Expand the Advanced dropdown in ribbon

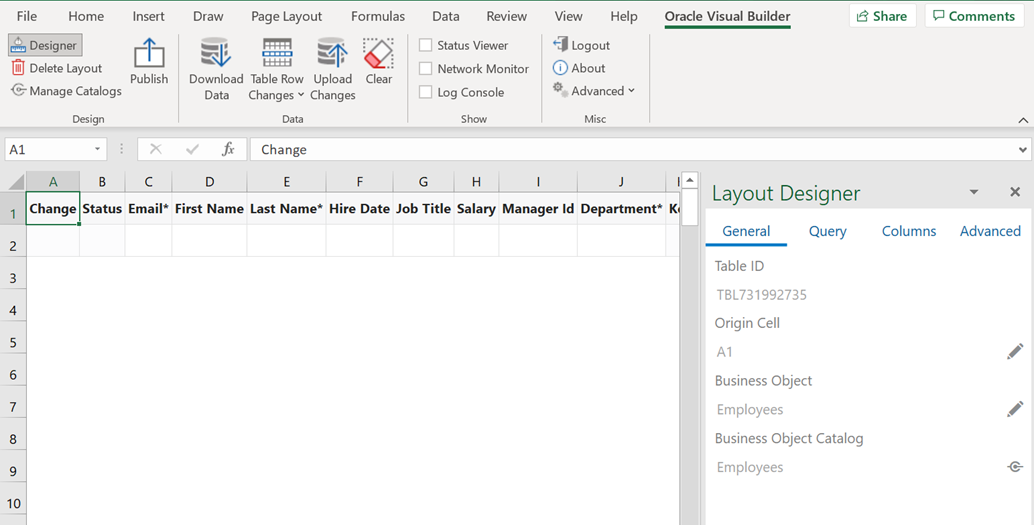pyautogui.click(x=594, y=90)
